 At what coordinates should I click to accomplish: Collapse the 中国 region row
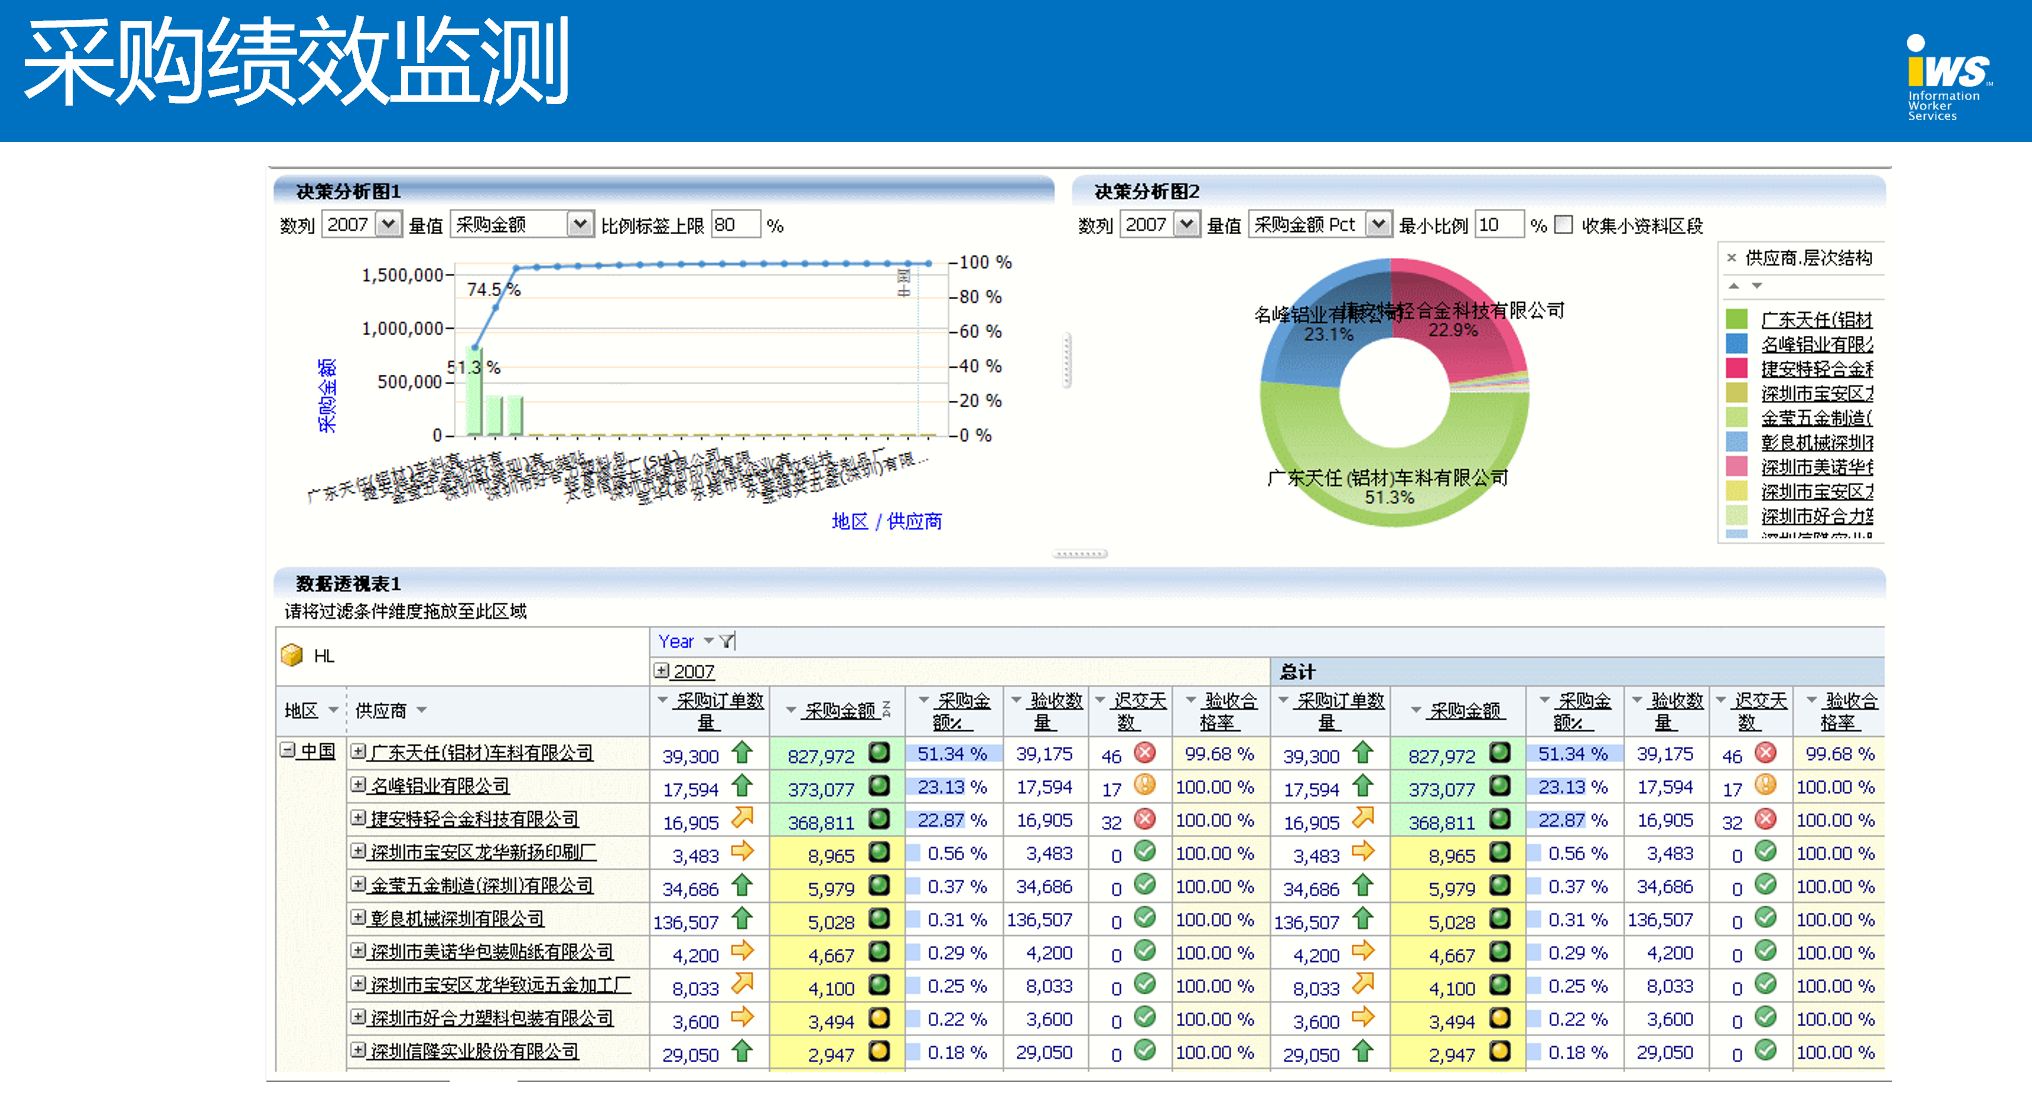[288, 750]
